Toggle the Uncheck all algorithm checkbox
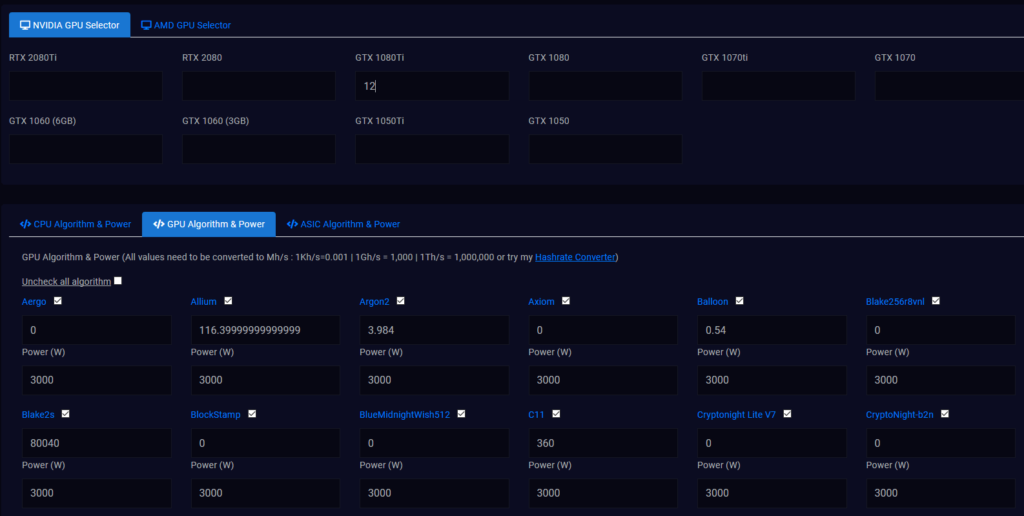 (x=118, y=281)
